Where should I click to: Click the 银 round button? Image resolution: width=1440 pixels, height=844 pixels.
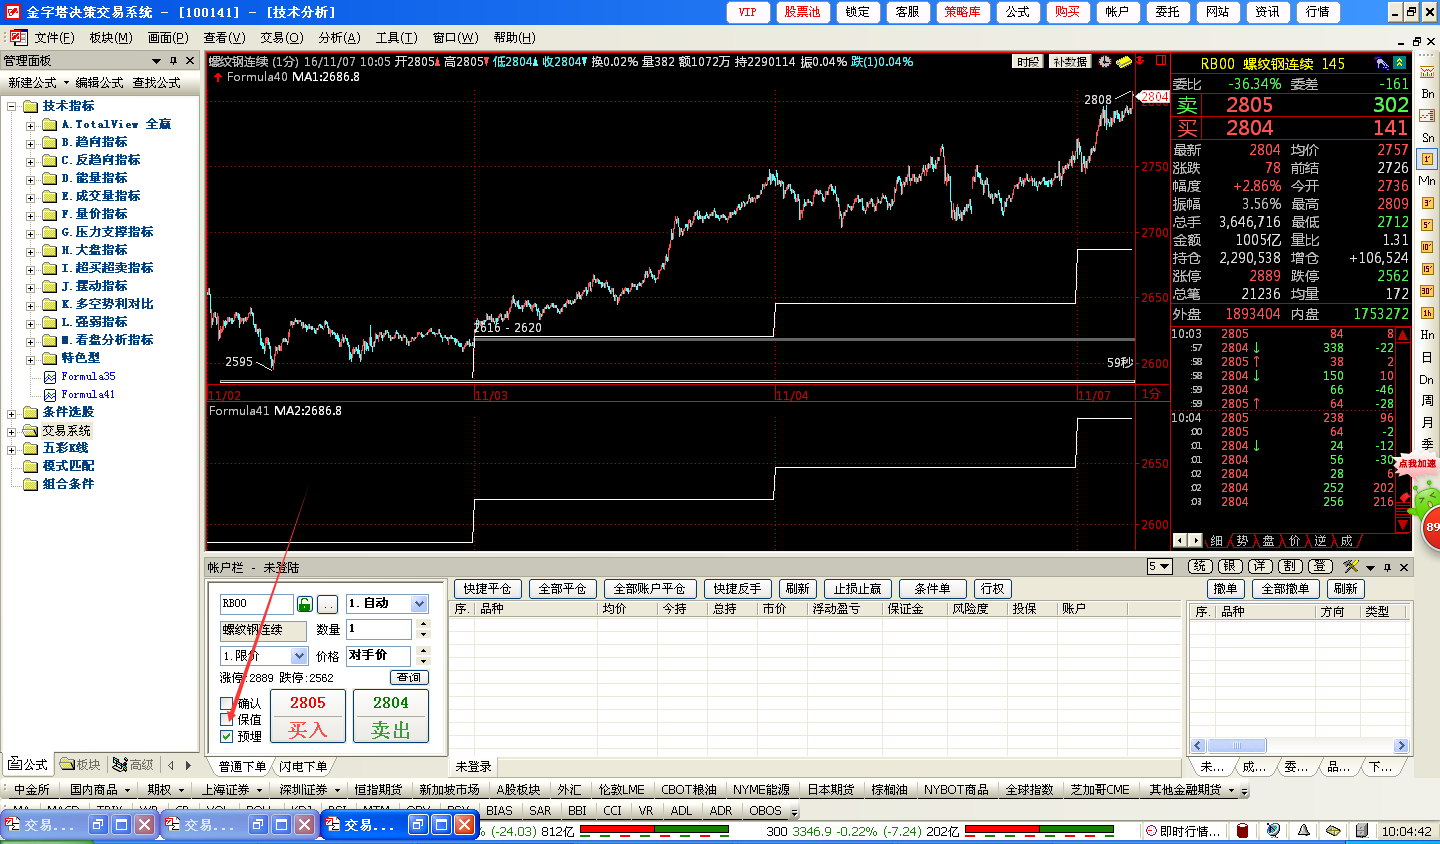coord(1230,566)
